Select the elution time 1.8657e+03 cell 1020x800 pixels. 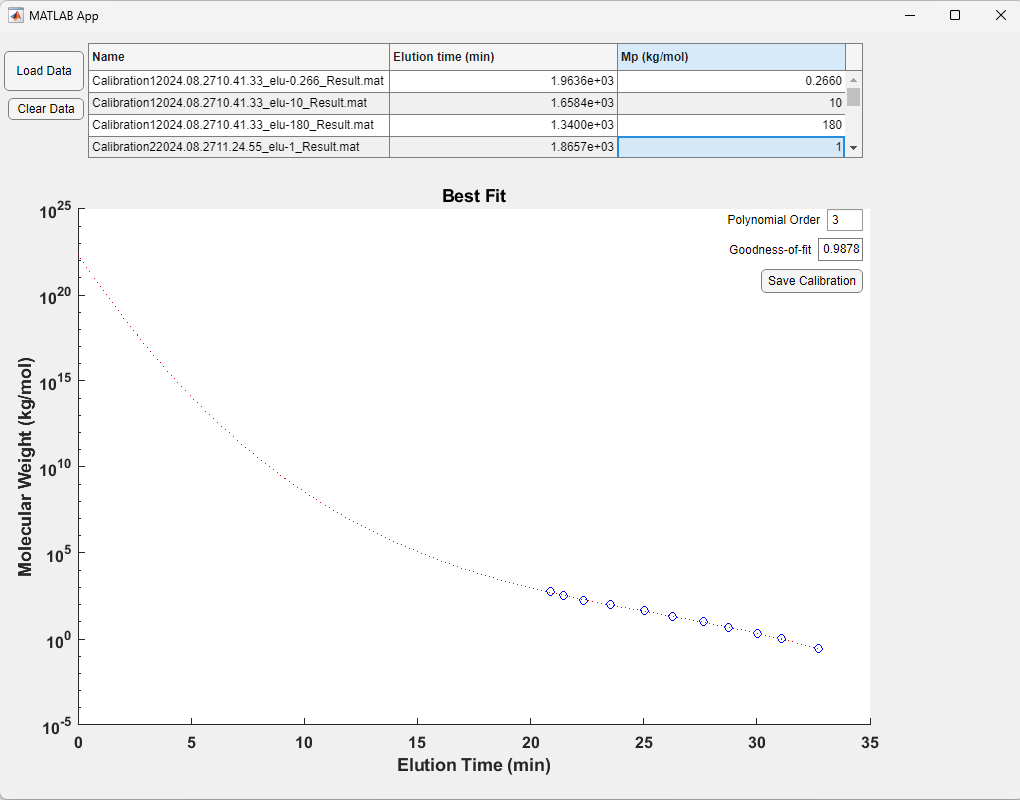(x=503, y=147)
